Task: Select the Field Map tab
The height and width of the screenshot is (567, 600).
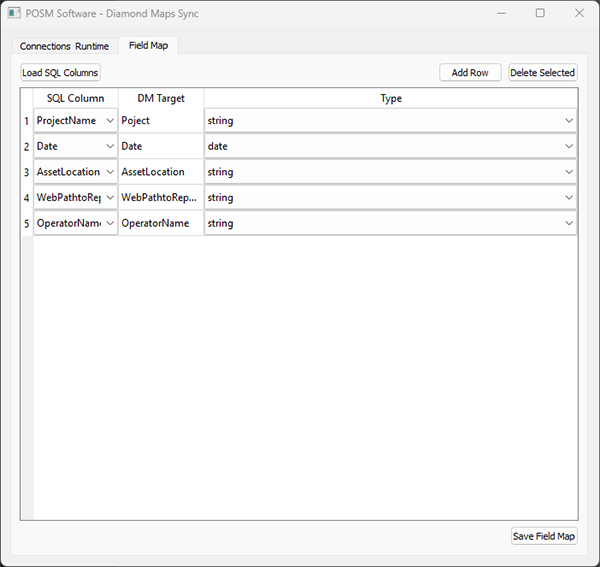Action: [148, 46]
